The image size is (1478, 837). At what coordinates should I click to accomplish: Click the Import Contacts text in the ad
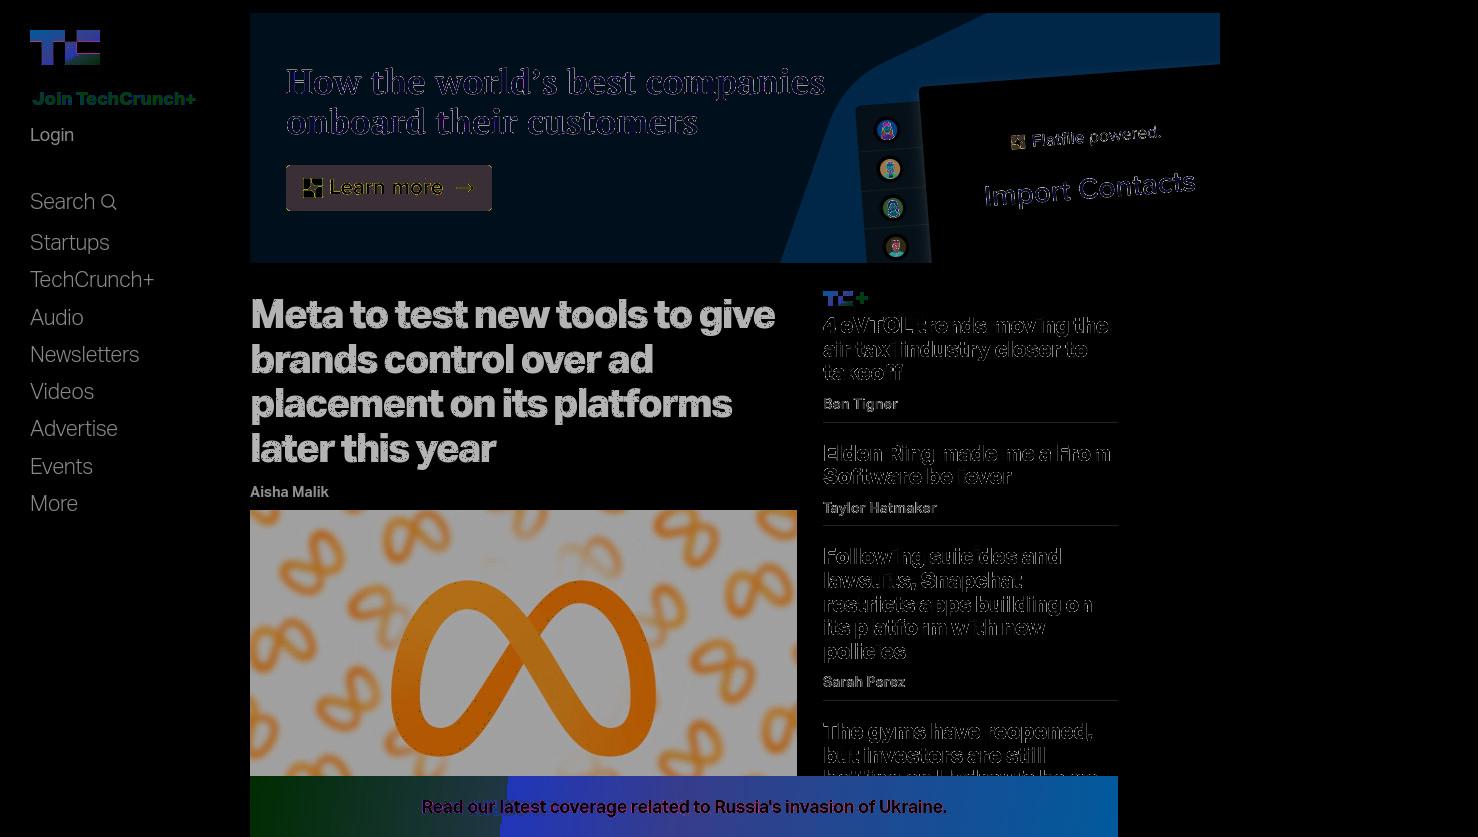pyautogui.click(x=1089, y=188)
